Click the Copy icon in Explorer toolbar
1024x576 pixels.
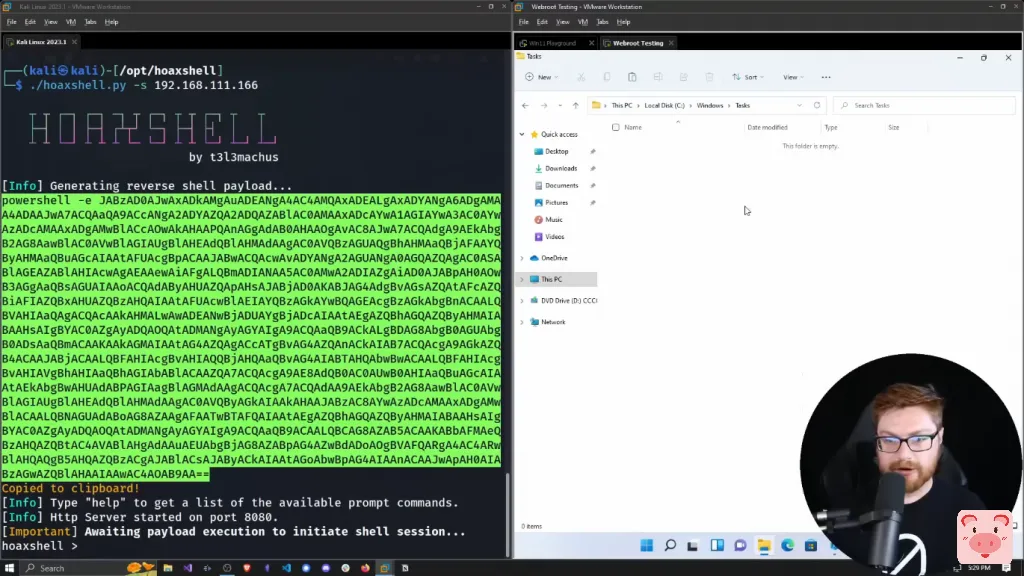607,77
